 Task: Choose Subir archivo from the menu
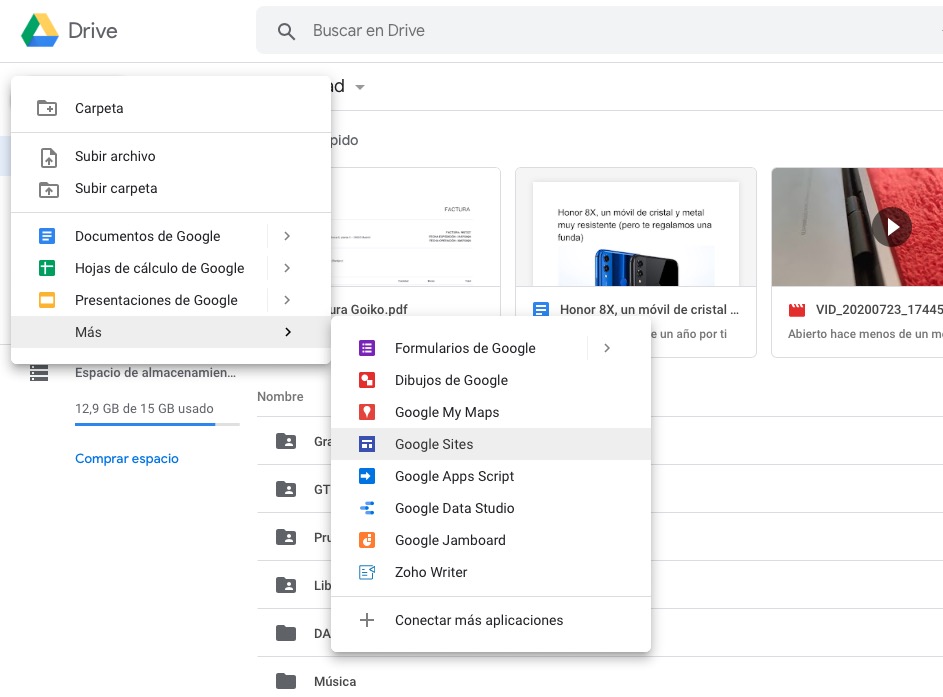pos(115,156)
